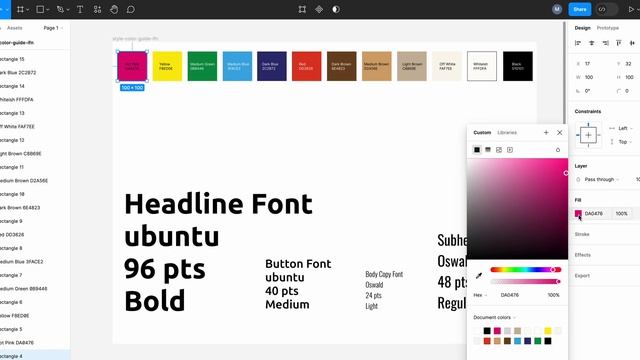Open the Page 1 dropdown
The height and width of the screenshot is (360, 640).
53,28
